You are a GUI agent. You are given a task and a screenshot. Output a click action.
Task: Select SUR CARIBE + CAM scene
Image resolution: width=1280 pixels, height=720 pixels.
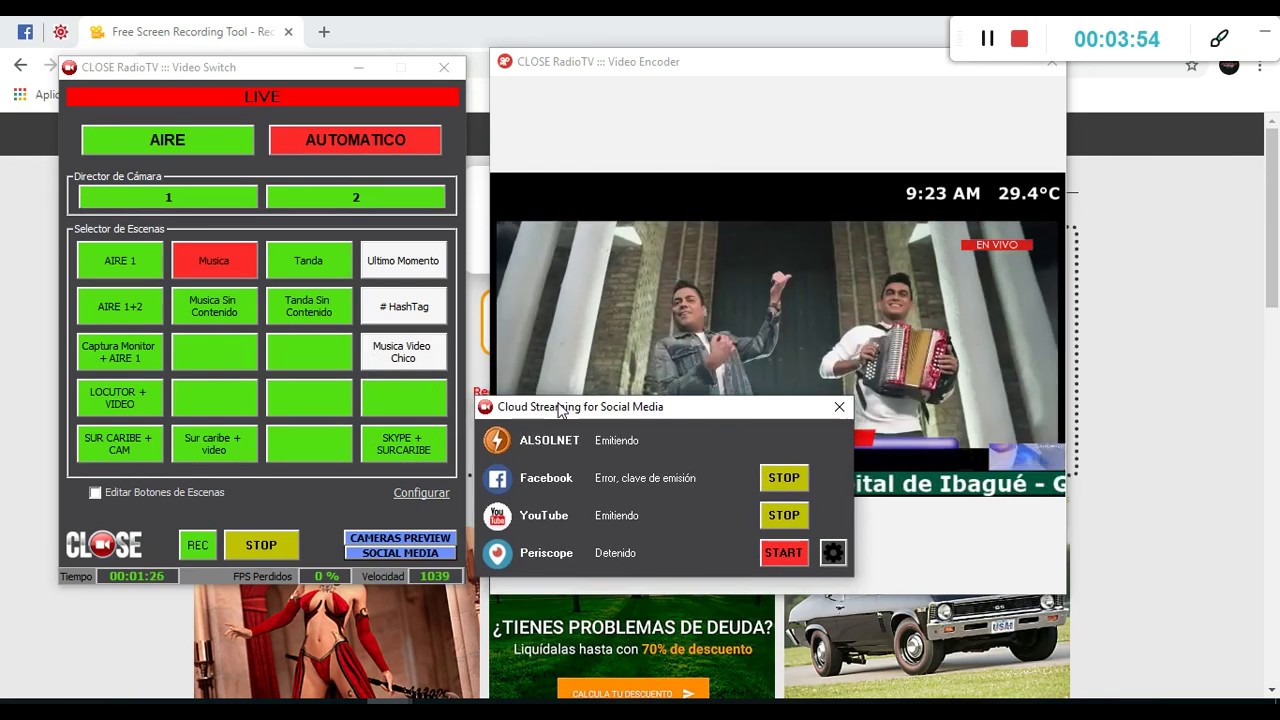point(120,444)
